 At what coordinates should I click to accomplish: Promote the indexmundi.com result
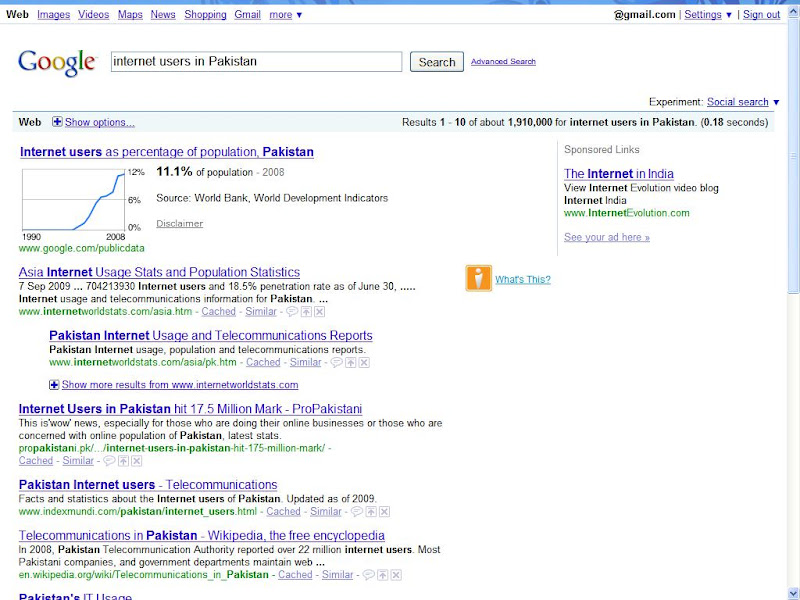tap(371, 511)
